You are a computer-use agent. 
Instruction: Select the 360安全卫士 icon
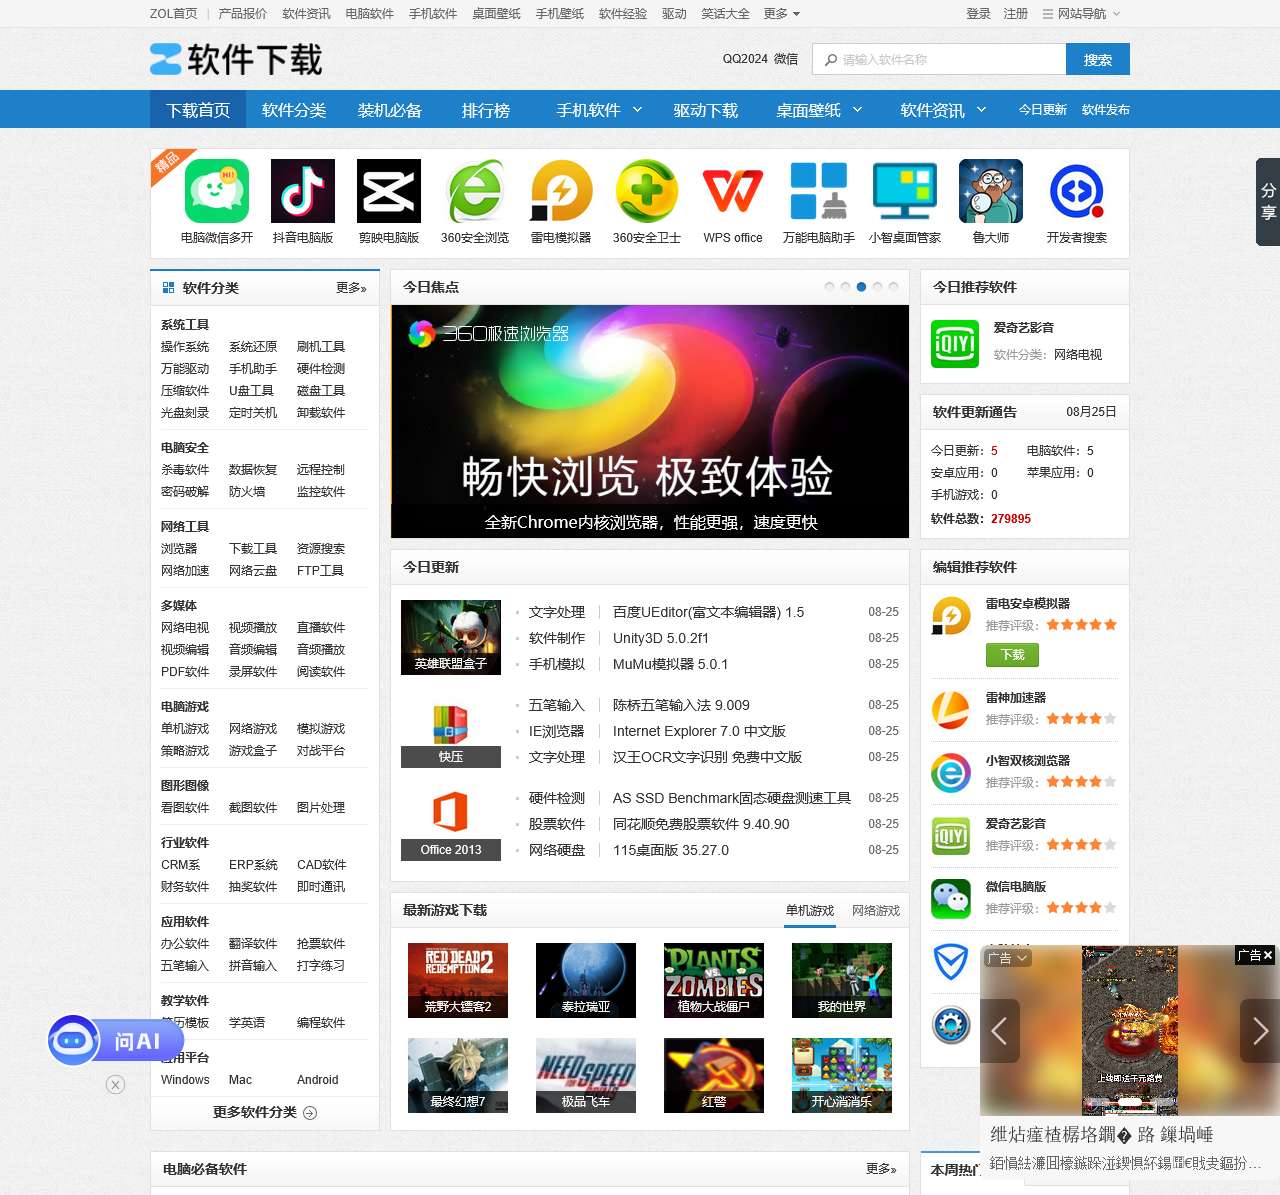tap(647, 191)
